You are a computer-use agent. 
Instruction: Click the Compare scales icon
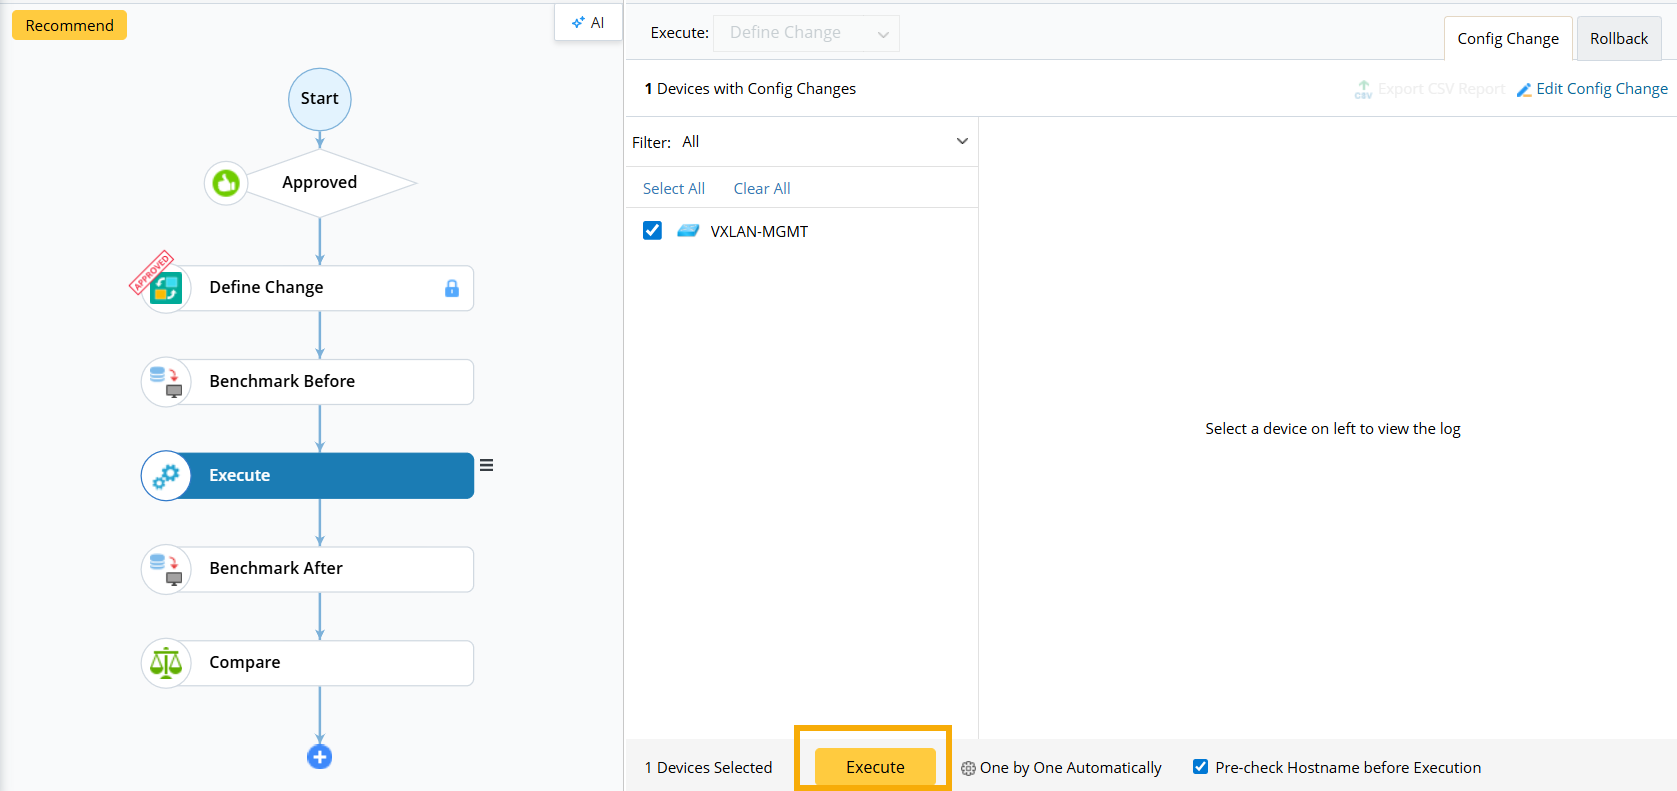click(166, 663)
